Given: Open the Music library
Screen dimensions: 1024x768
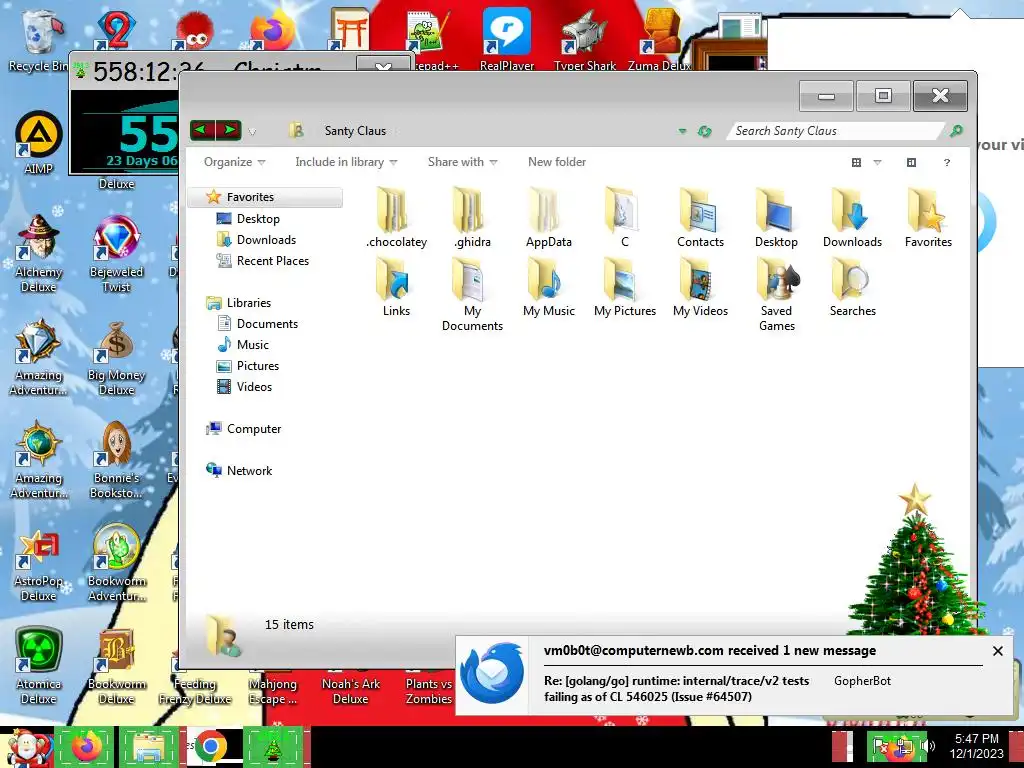Looking at the screenshot, I should 253,344.
